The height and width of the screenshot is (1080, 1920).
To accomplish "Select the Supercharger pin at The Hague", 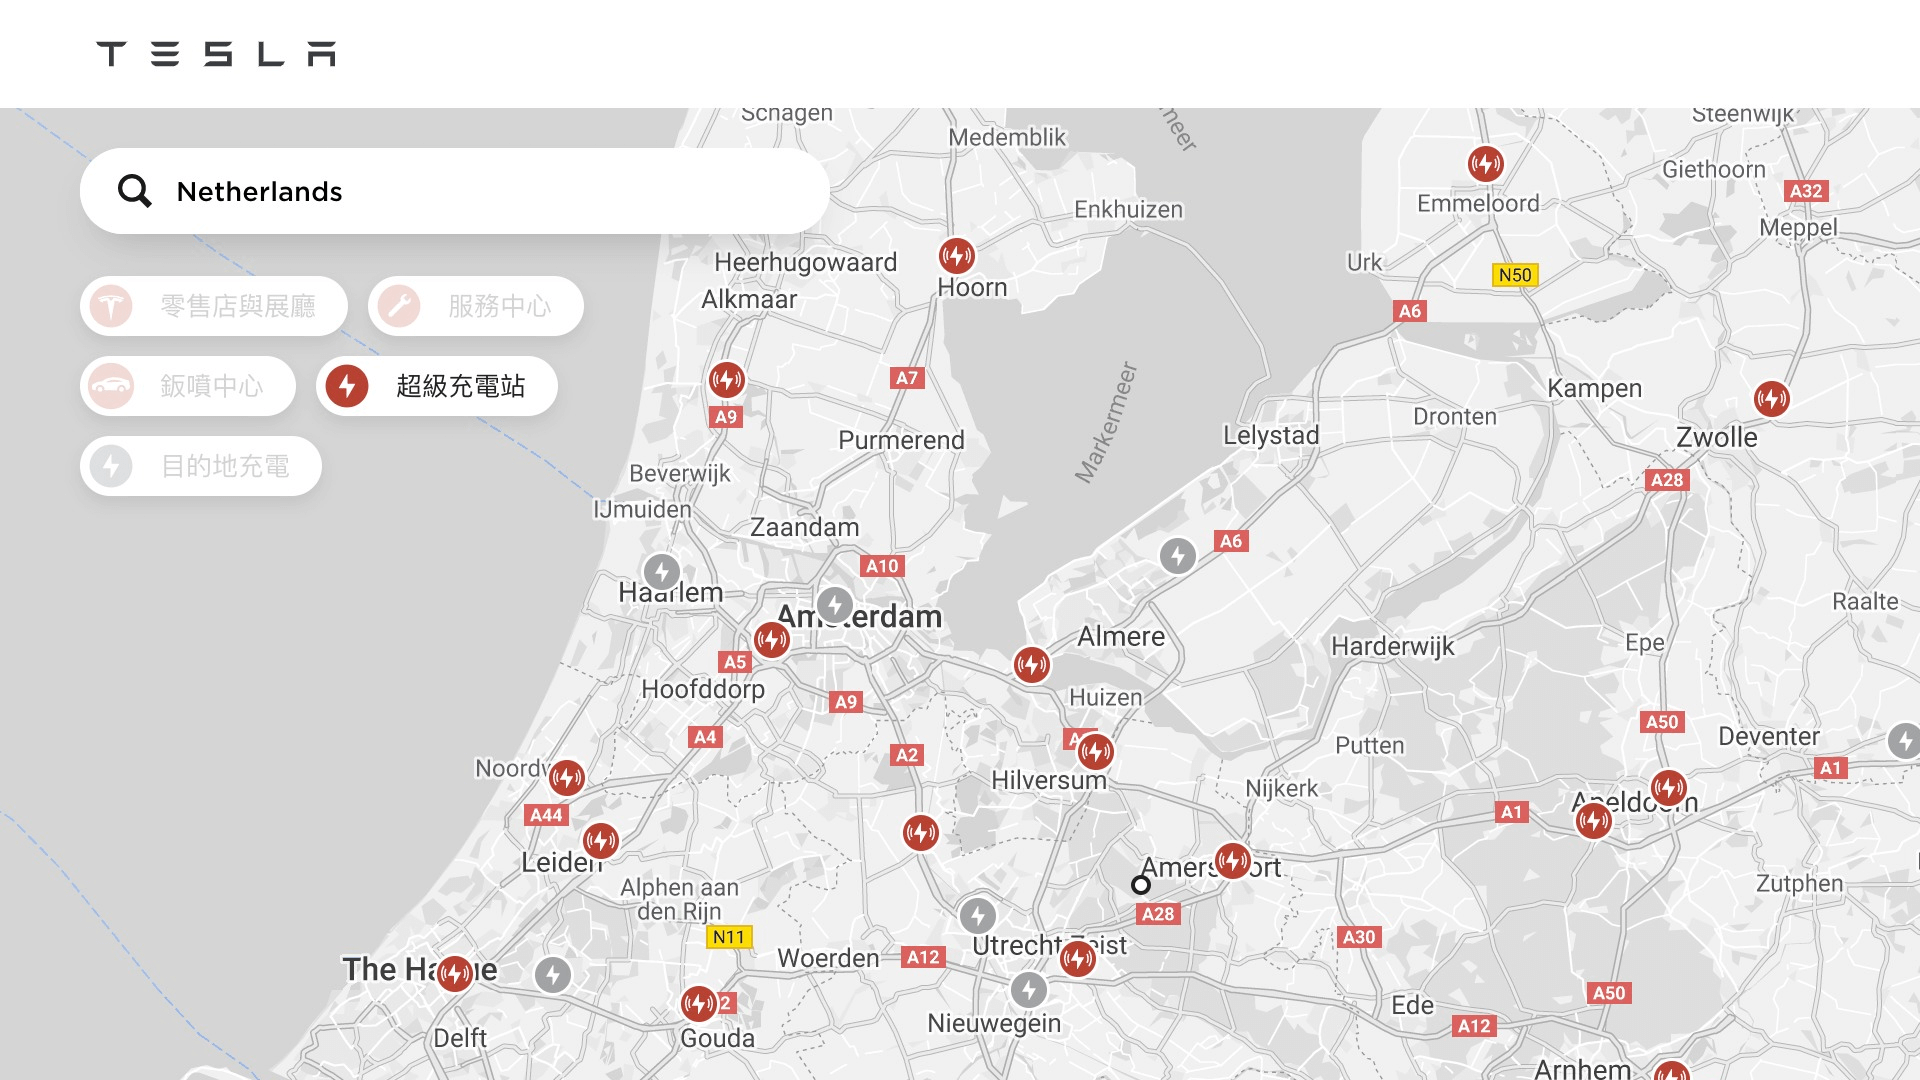I will pyautogui.click(x=455, y=973).
